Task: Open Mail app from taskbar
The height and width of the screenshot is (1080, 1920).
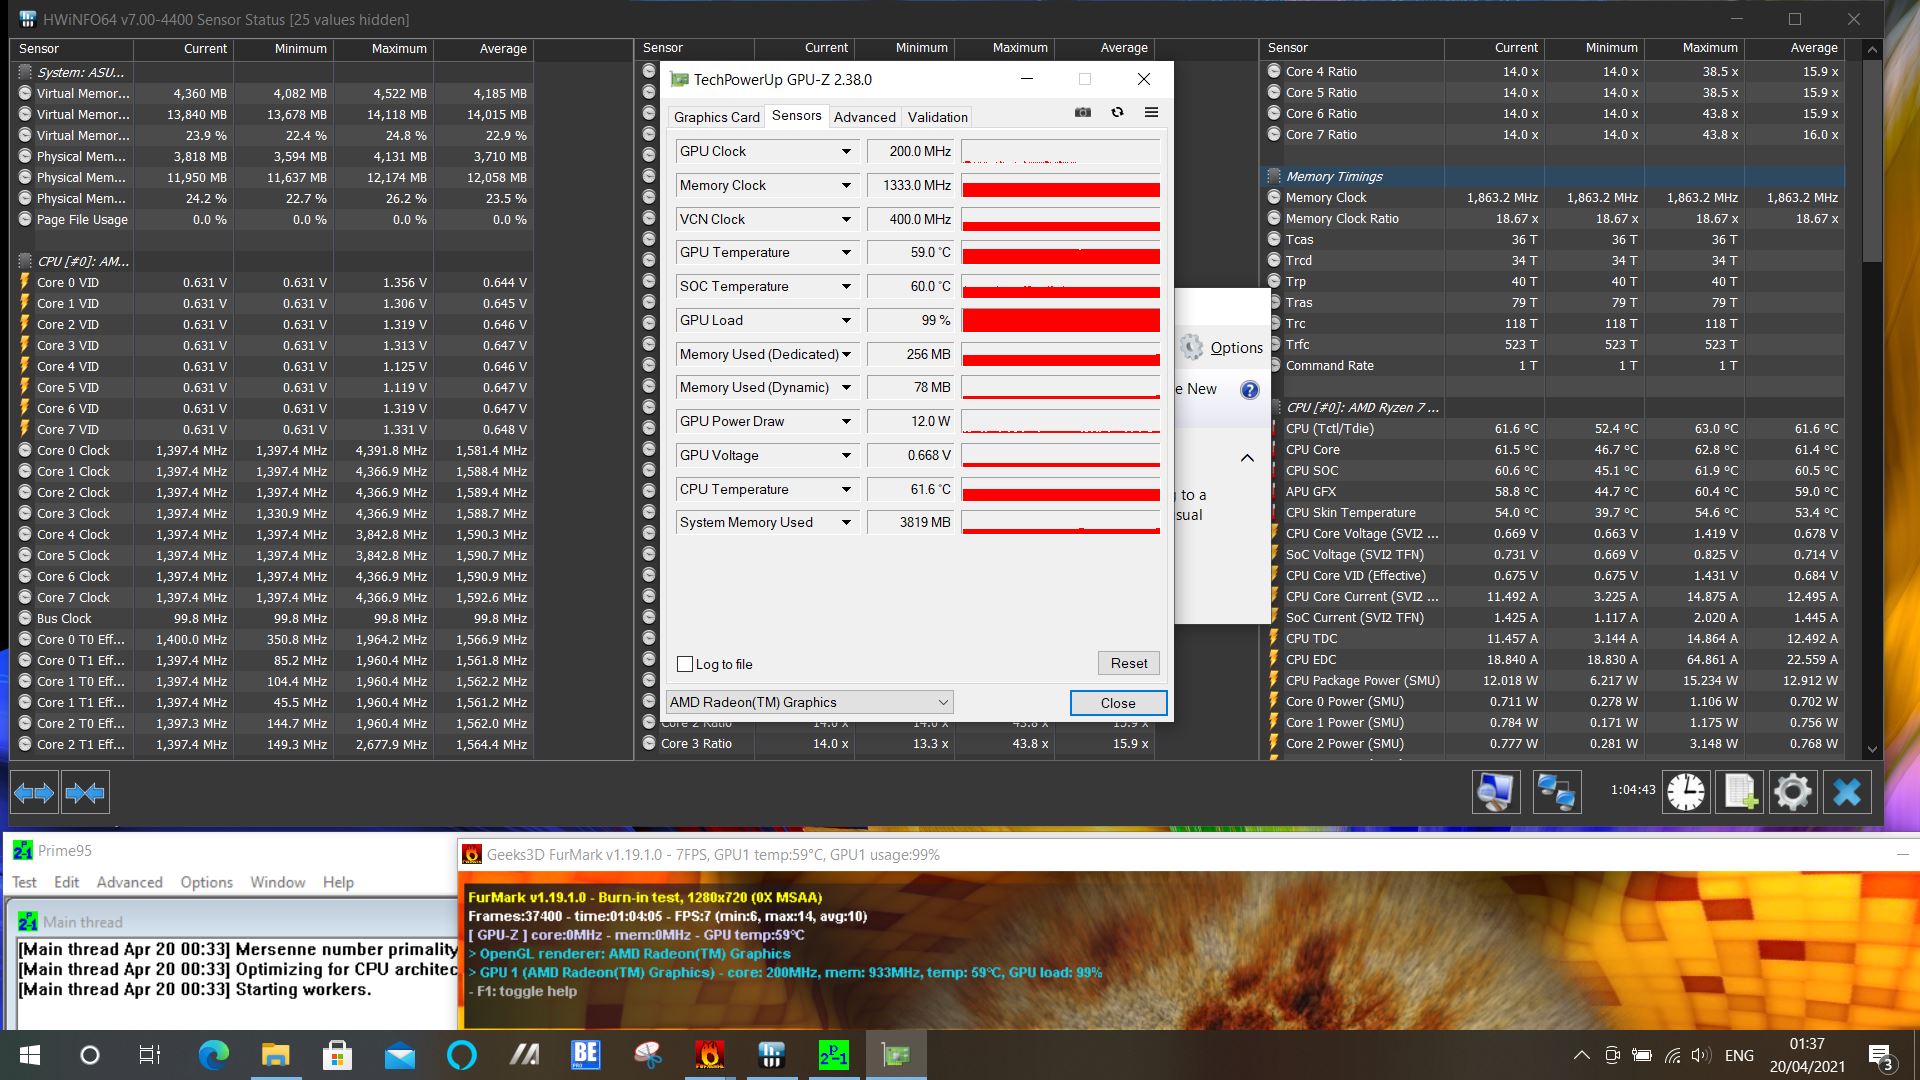Action: (400, 1055)
